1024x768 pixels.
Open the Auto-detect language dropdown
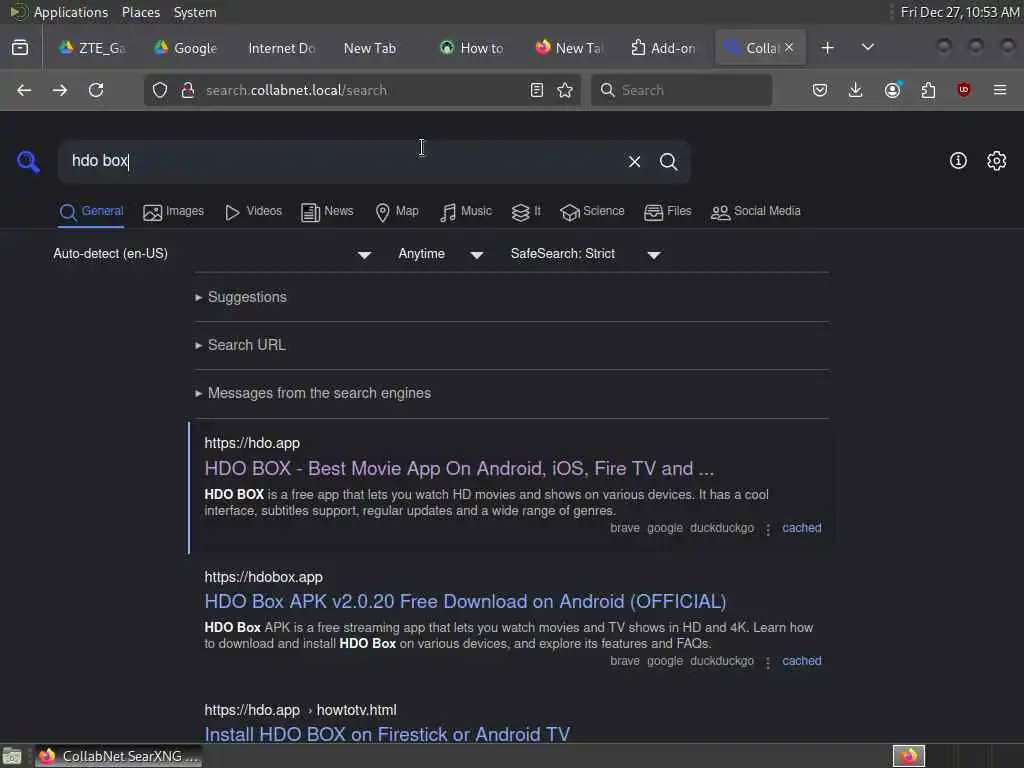pyautogui.click(x=213, y=254)
